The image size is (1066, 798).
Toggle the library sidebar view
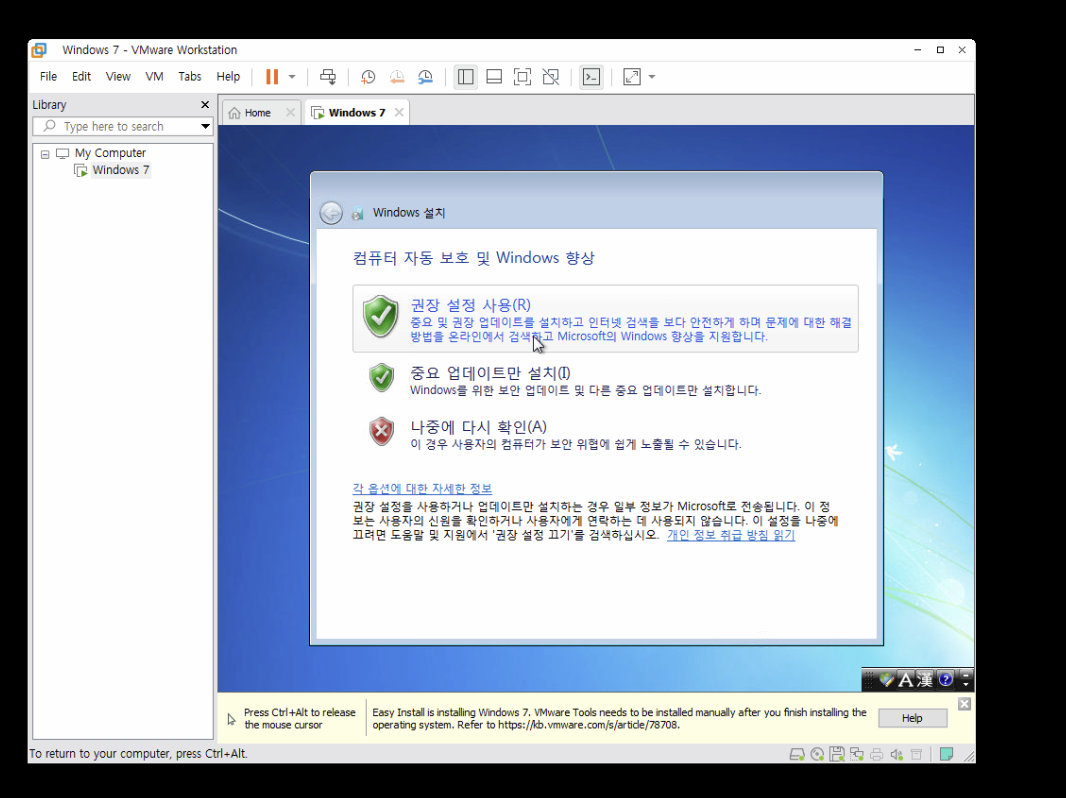(x=466, y=77)
